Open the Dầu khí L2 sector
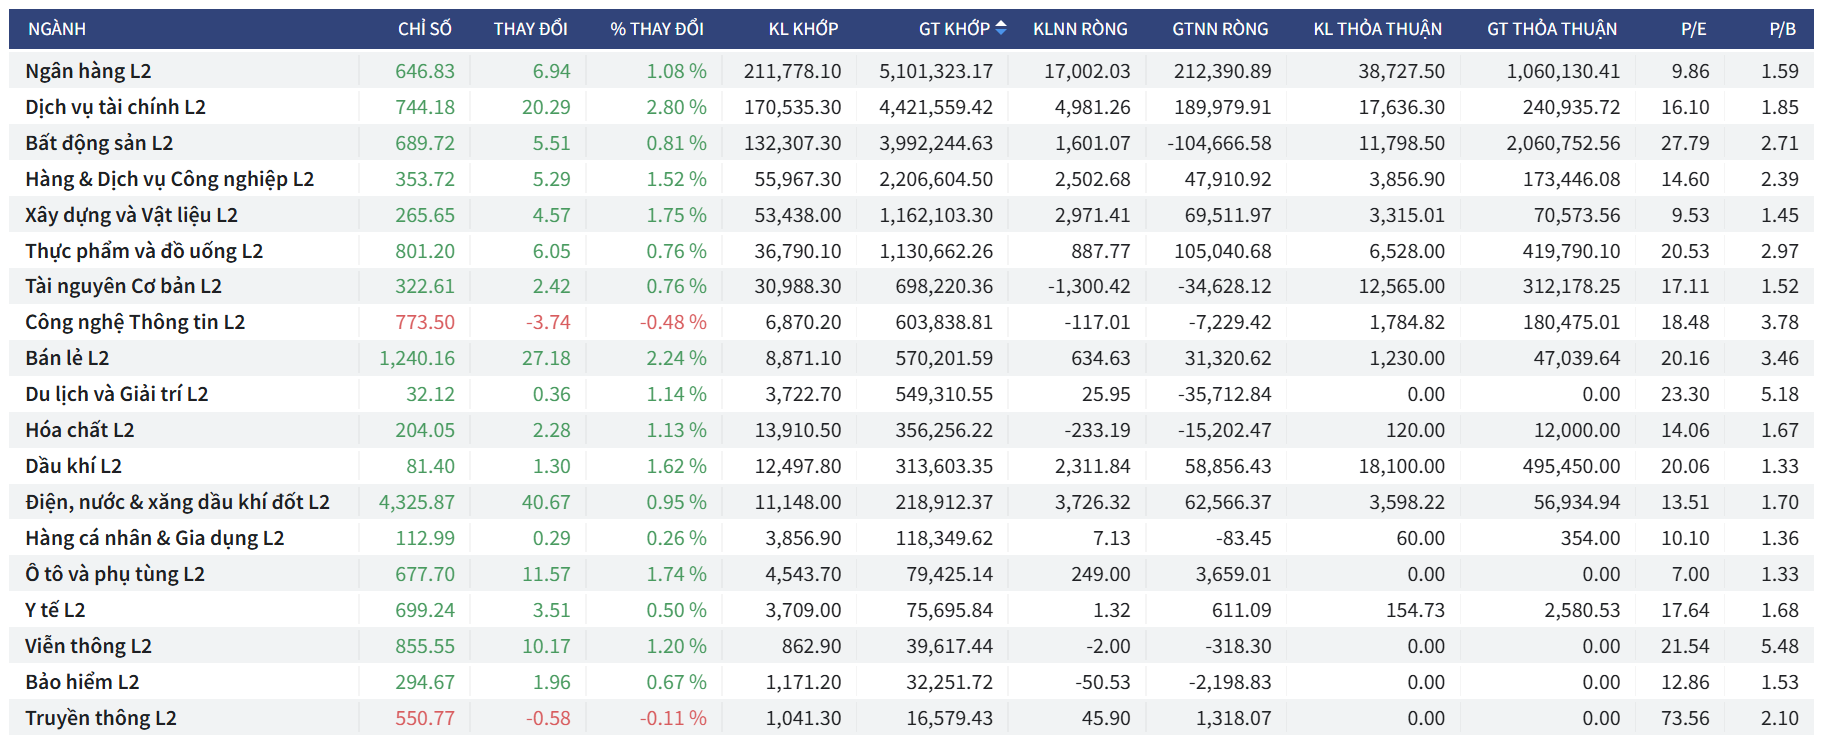The image size is (1827, 745). (73, 466)
